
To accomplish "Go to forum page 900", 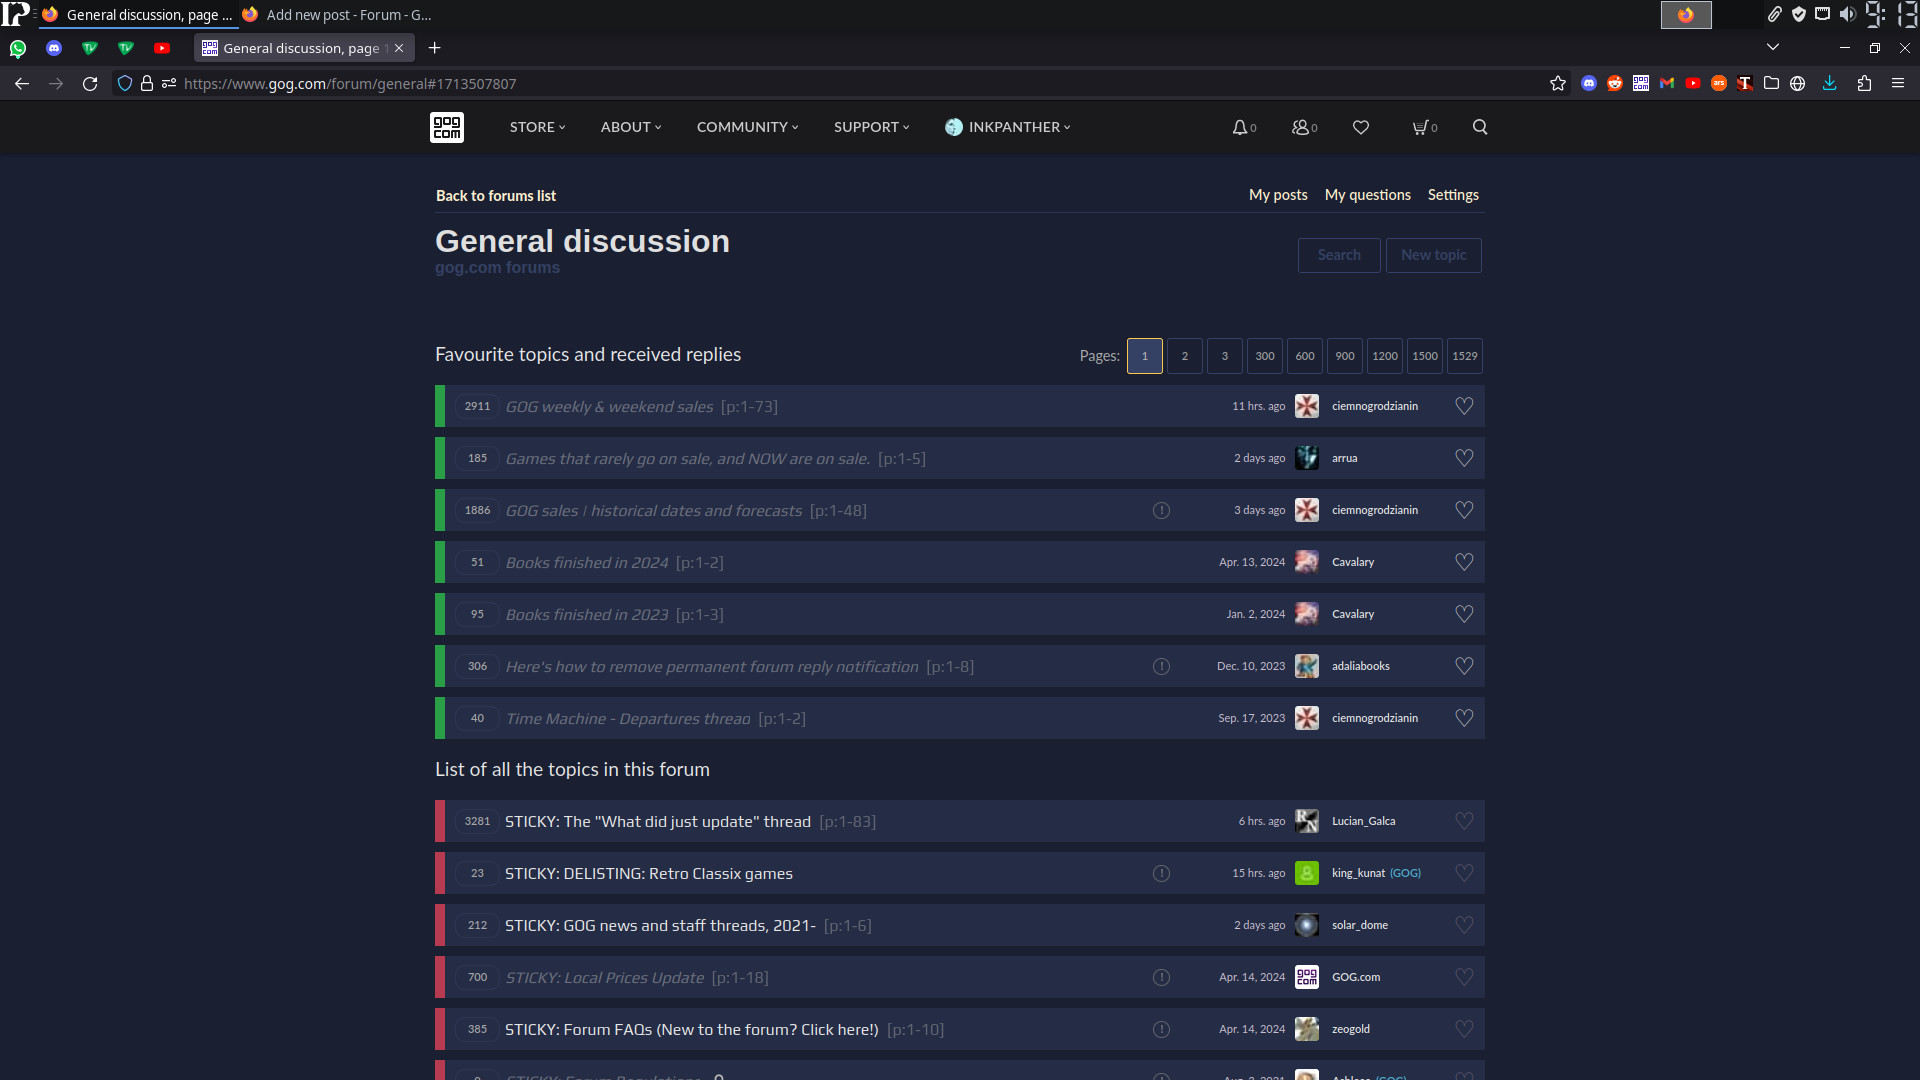I will (x=1345, y=356).
